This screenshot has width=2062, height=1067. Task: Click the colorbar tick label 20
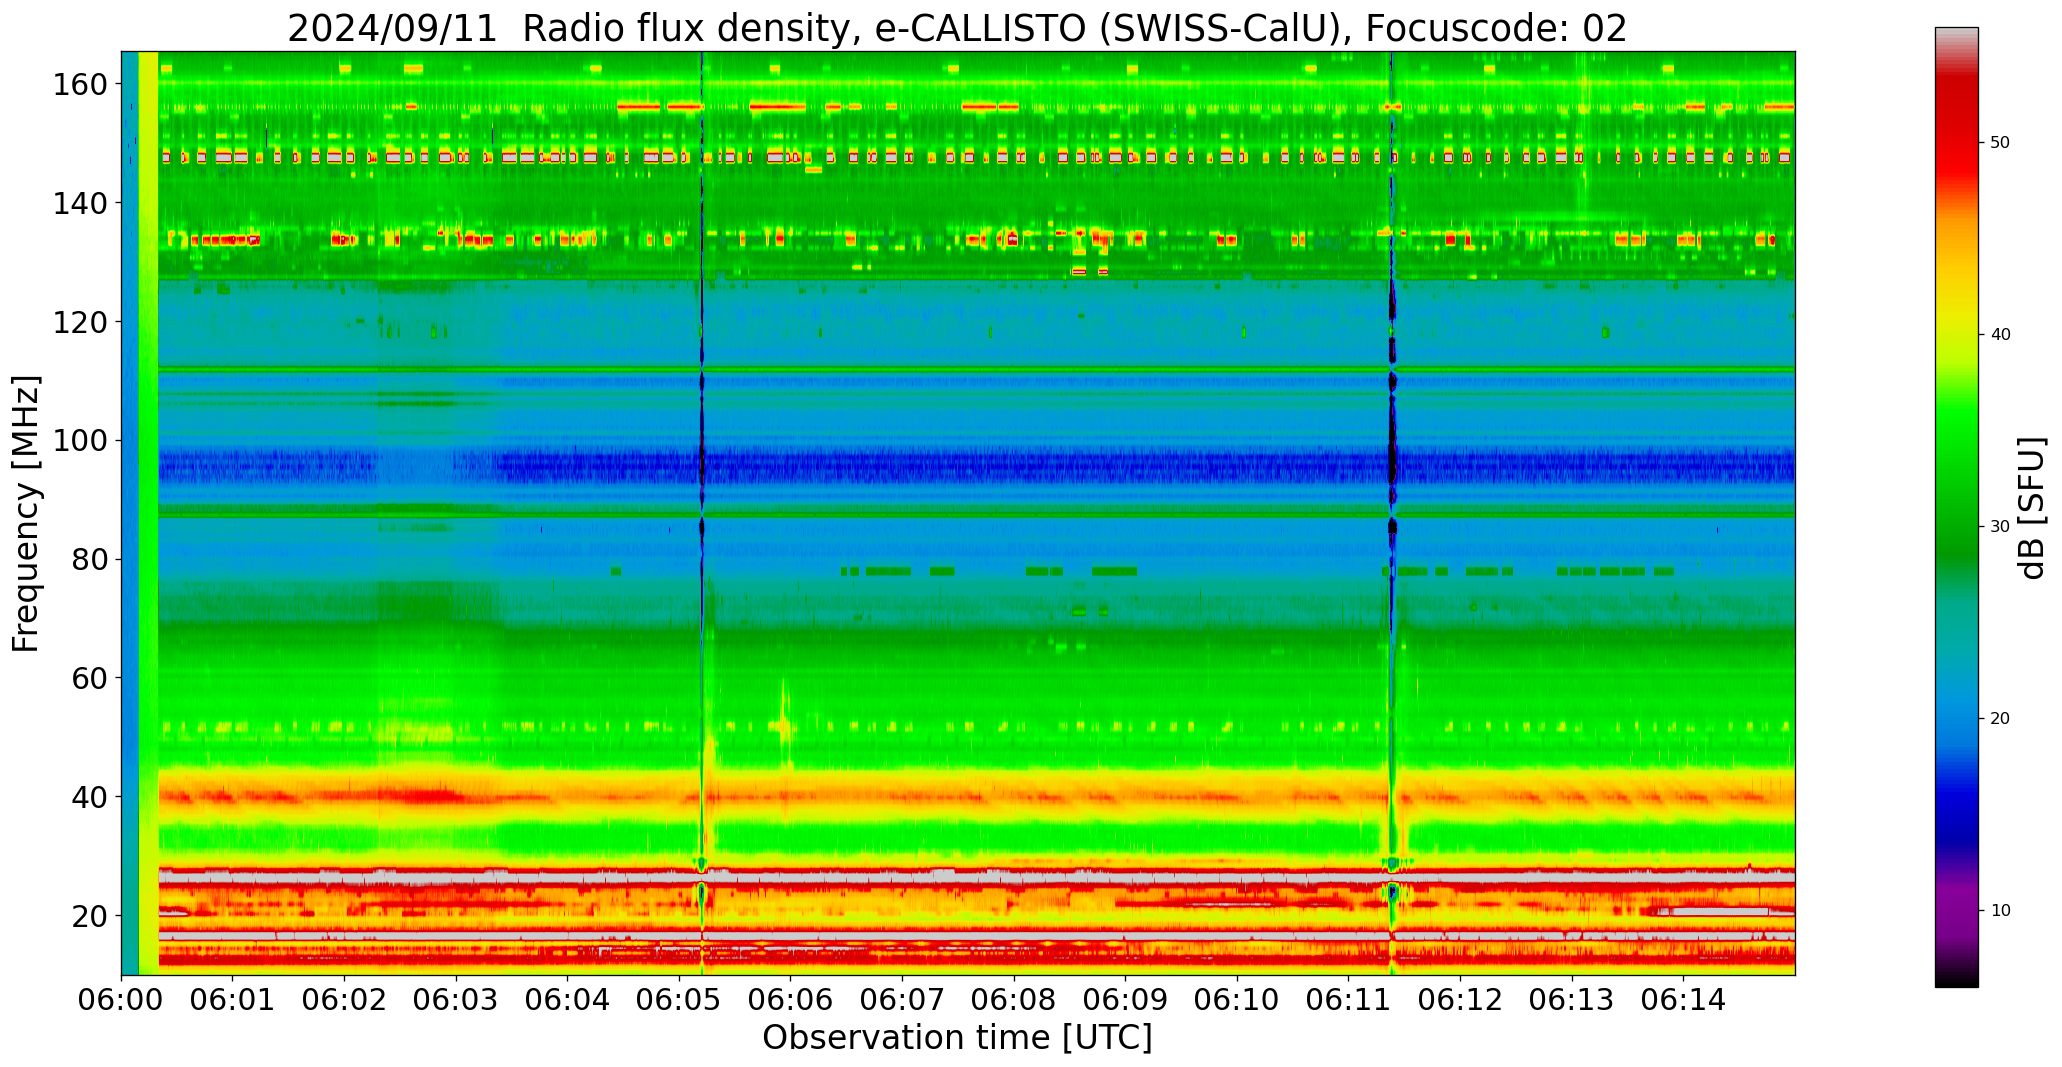tap(2000, 719)
